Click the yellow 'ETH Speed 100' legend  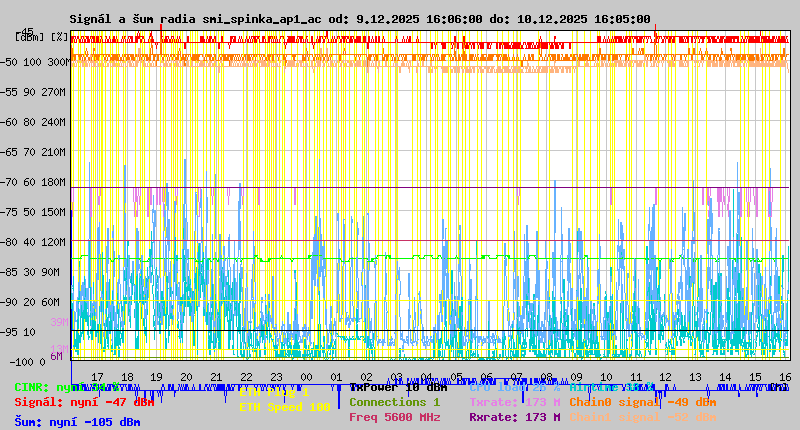[x=285, y=408]
